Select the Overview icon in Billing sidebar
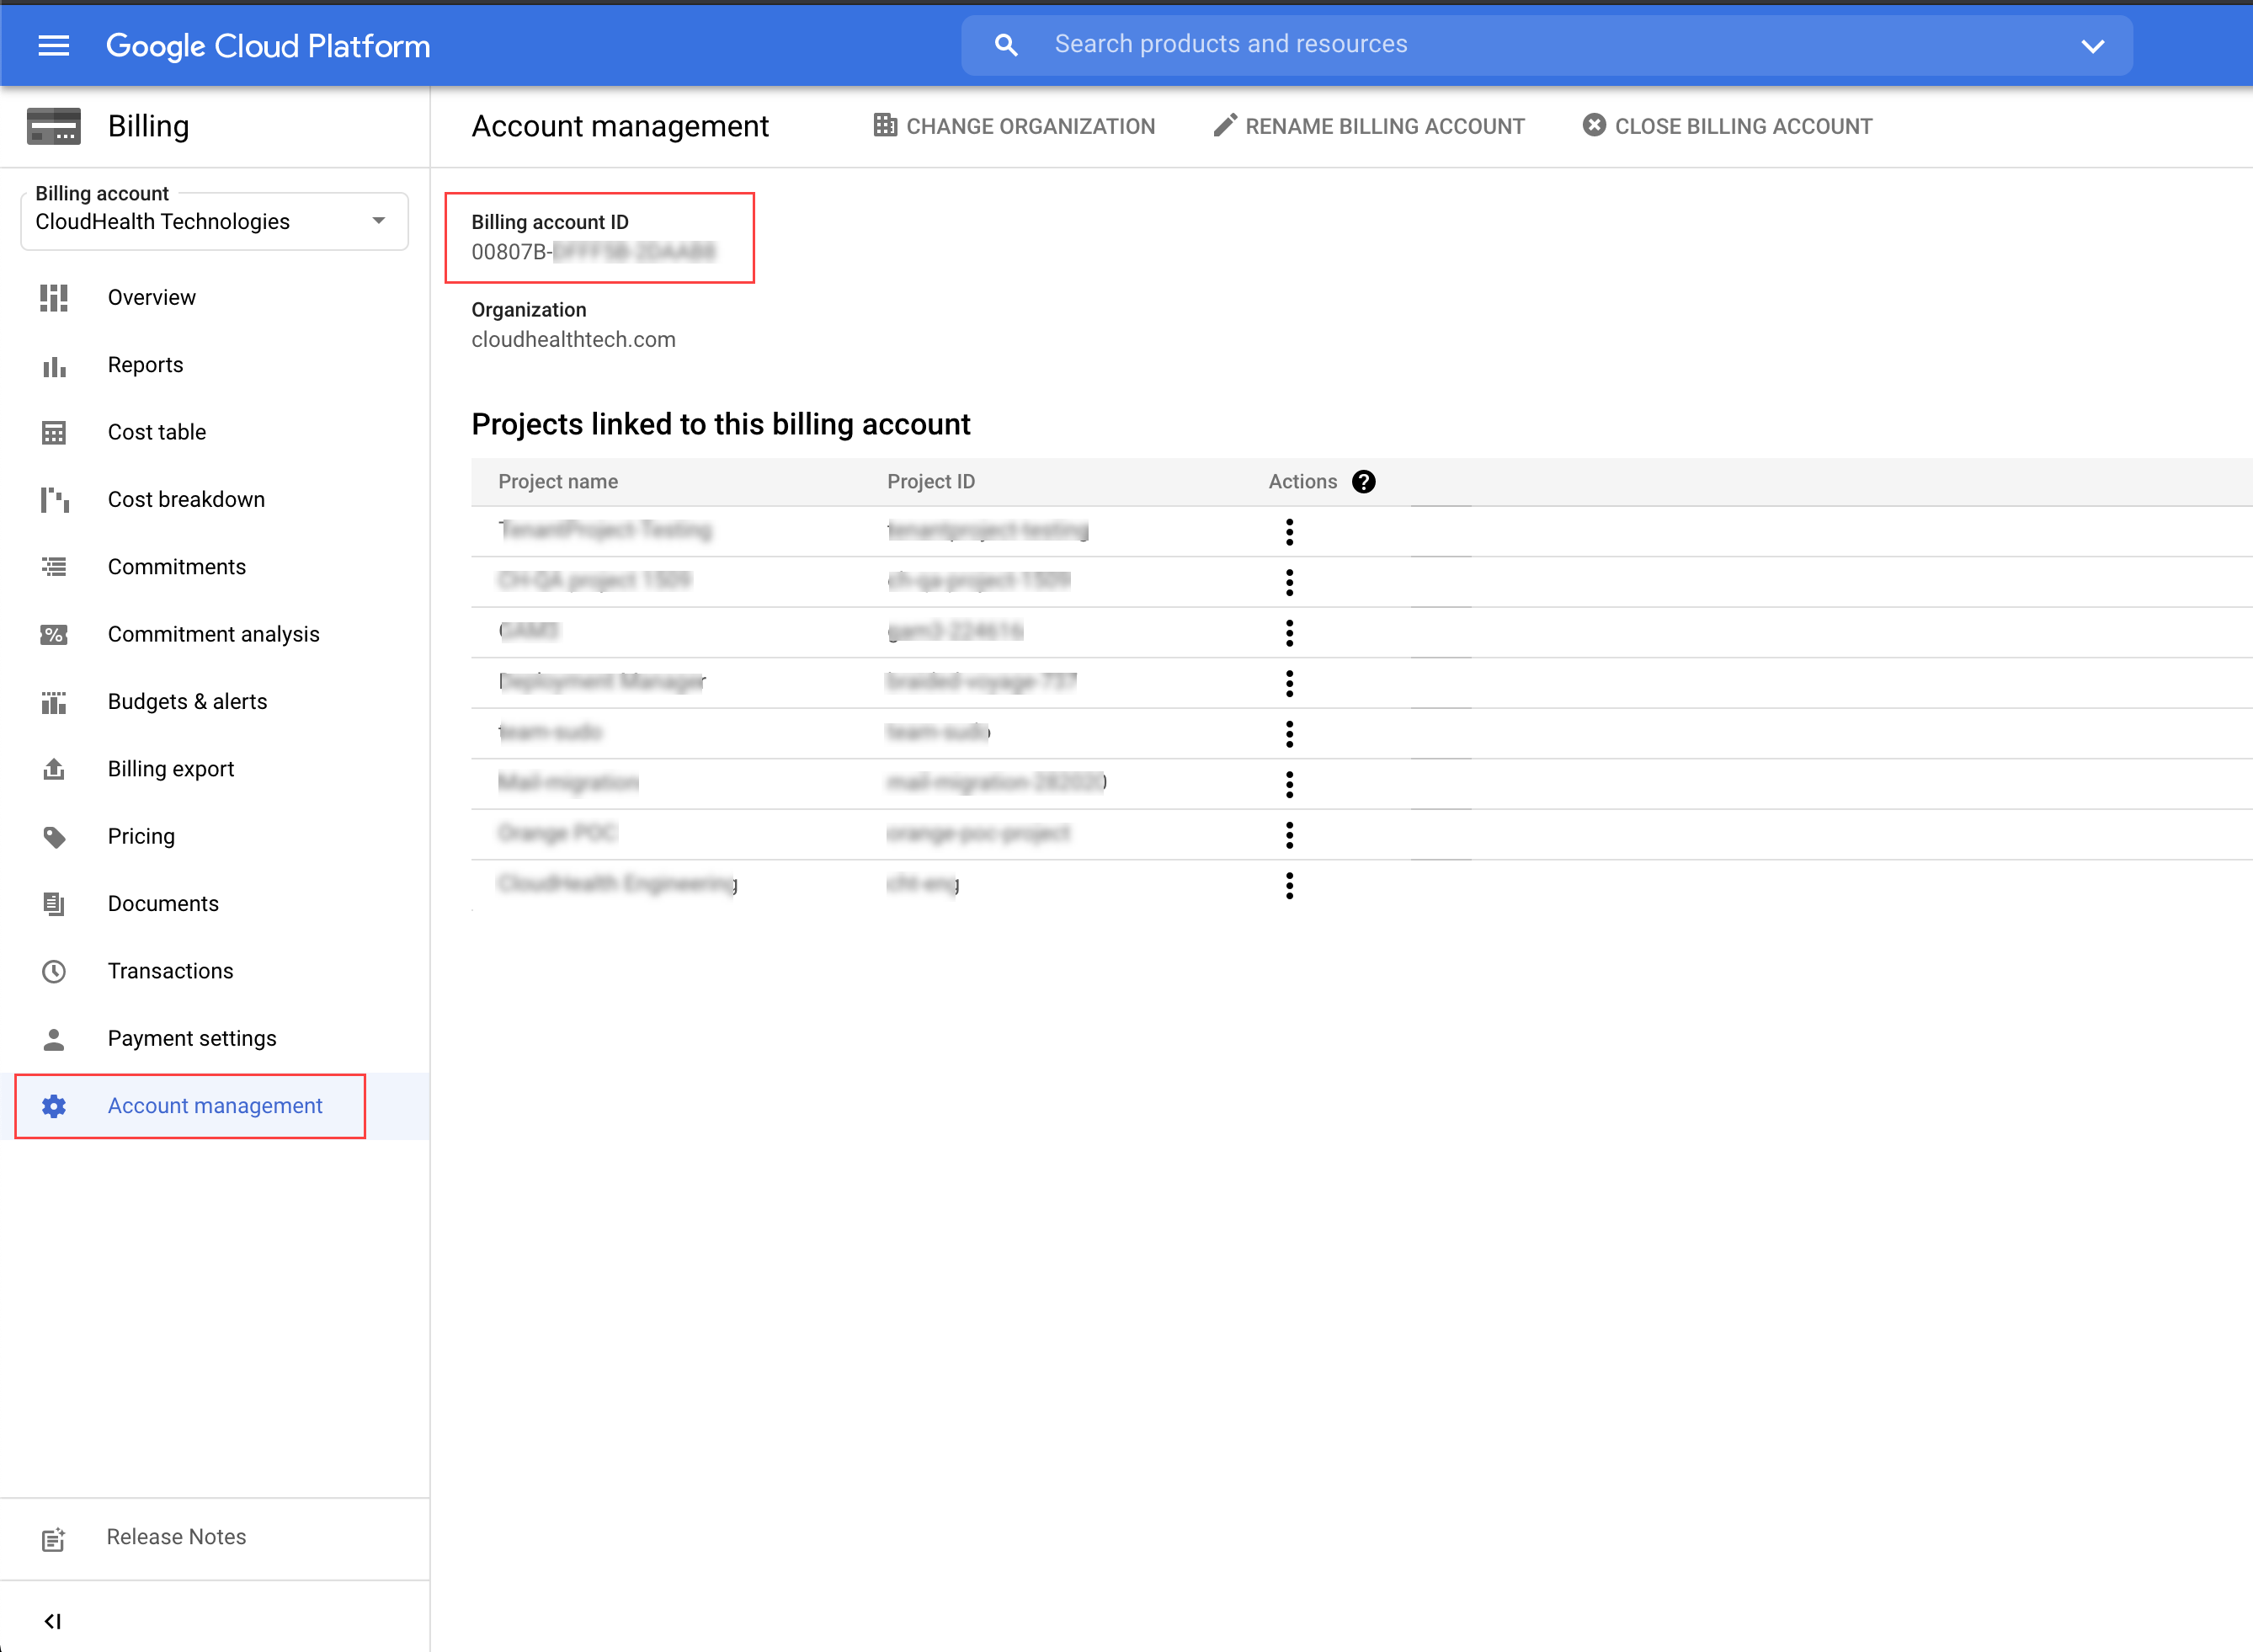Image resolution: width=2253 pixels, height=1652 pixels. click(53, 297)
